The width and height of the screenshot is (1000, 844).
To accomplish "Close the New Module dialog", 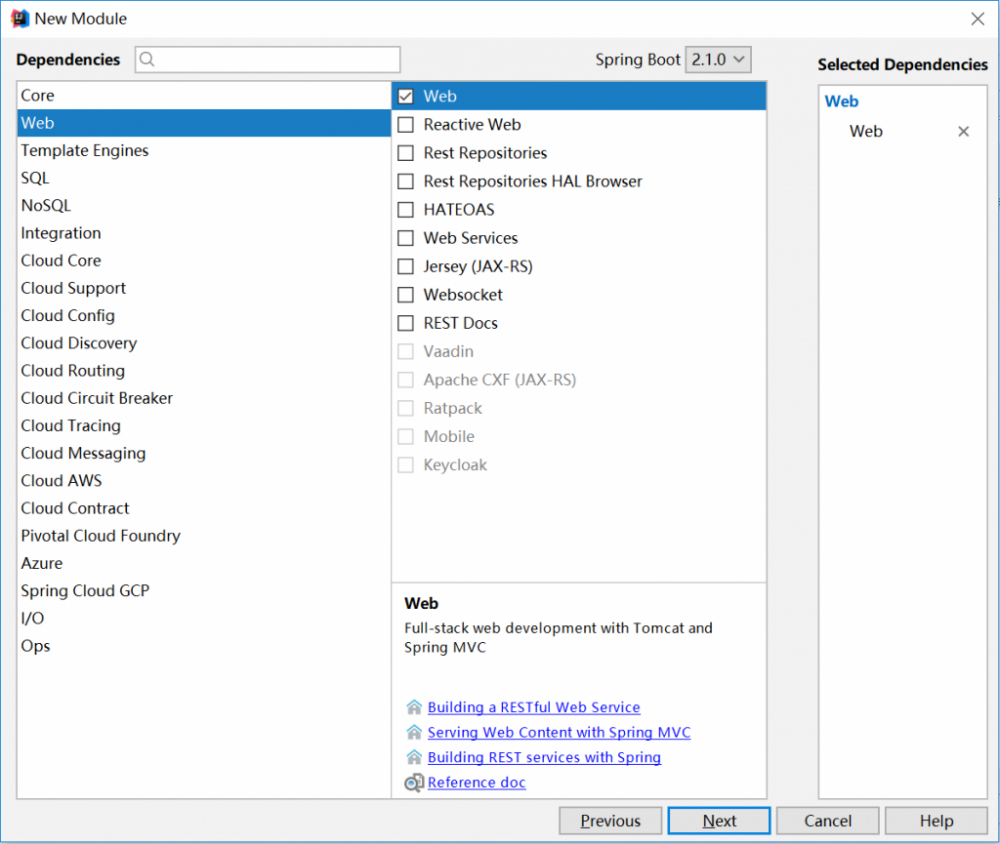I will point(977,18).
